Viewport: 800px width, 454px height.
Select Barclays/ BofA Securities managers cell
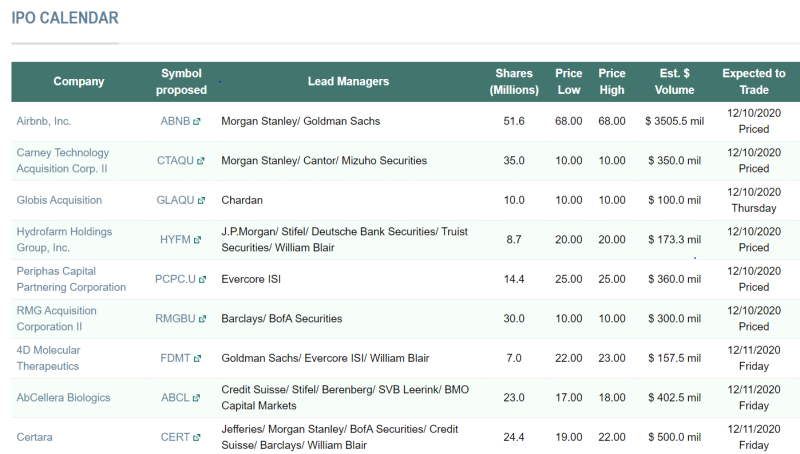coord(282,319)
